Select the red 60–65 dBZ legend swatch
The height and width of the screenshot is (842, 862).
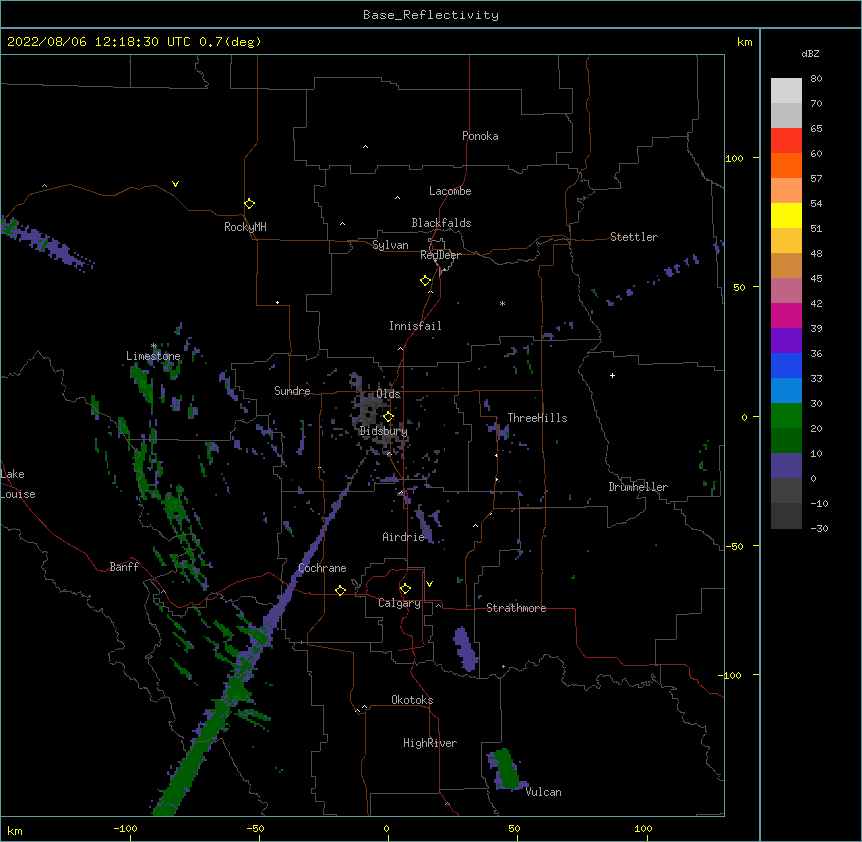coord(786,141)
